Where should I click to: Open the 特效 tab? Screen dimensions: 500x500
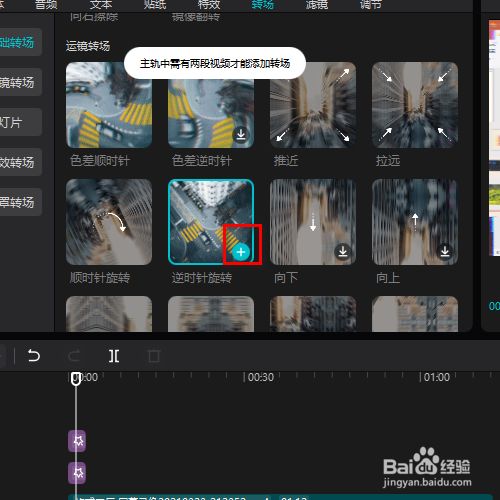pos(209,5)
